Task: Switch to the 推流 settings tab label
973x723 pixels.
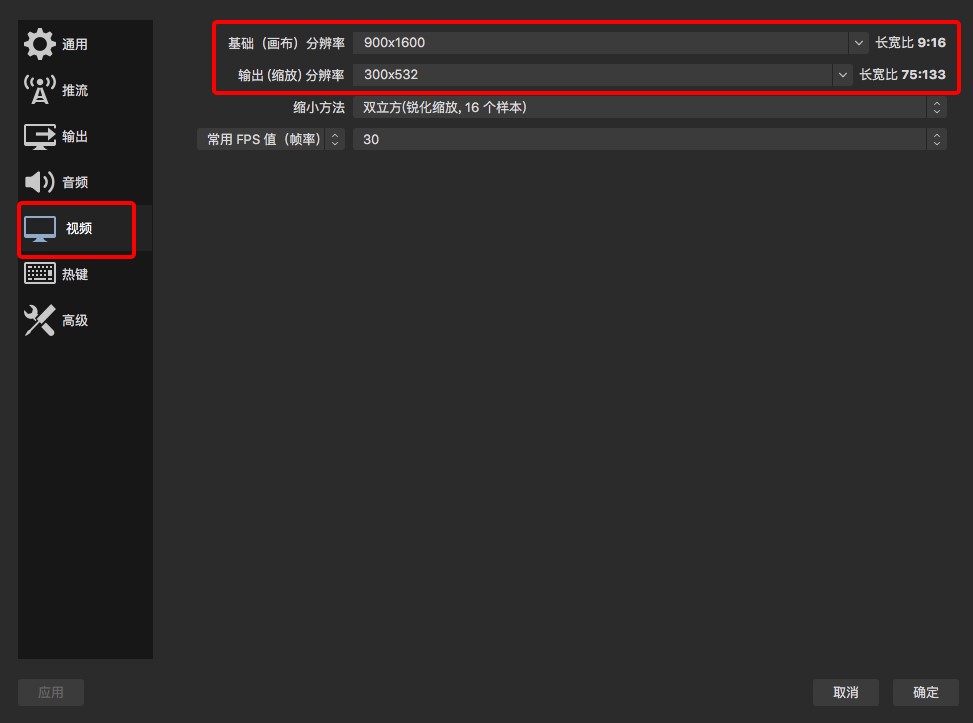Action: pyautogui.click(x=75, y=91)
